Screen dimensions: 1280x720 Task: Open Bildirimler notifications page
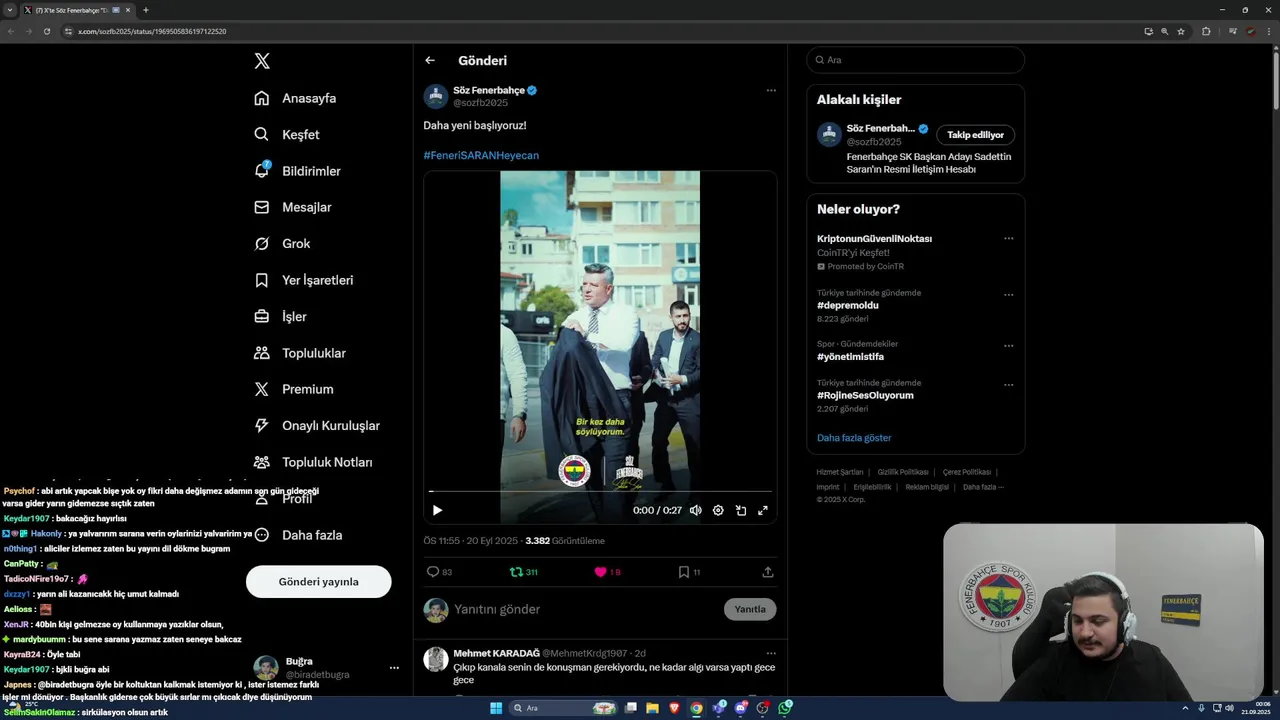[297, 171]
